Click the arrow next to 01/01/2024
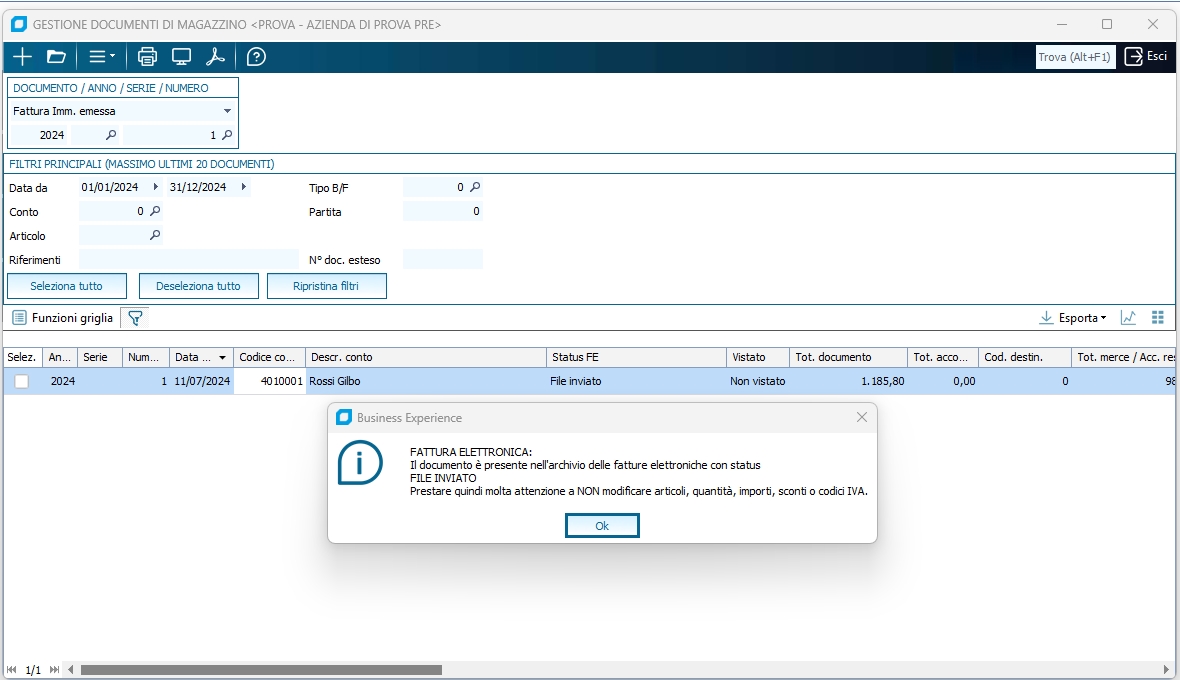 click(156, 187)
